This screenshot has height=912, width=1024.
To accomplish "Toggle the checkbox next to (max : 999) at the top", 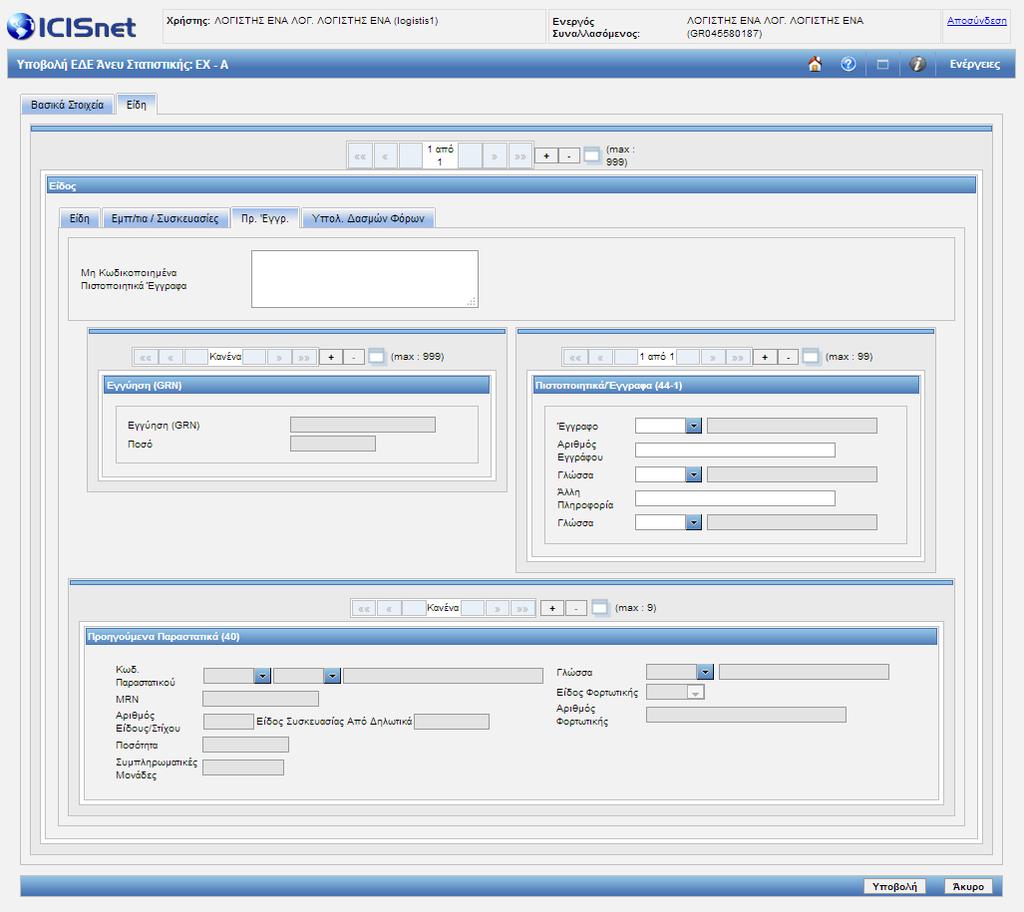I will pos(591,155).
